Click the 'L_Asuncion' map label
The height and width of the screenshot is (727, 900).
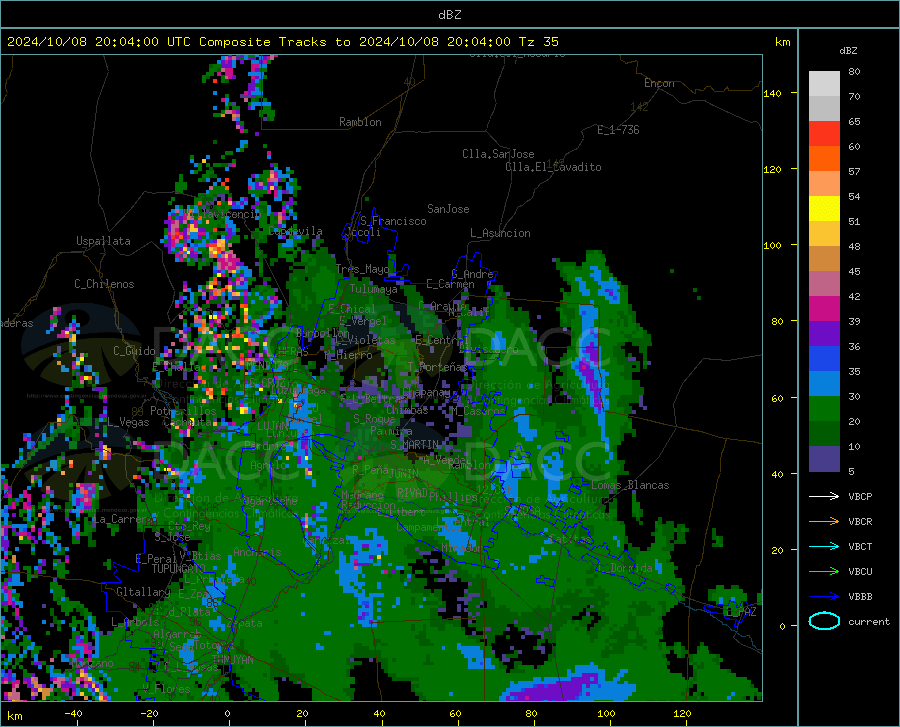500,233
